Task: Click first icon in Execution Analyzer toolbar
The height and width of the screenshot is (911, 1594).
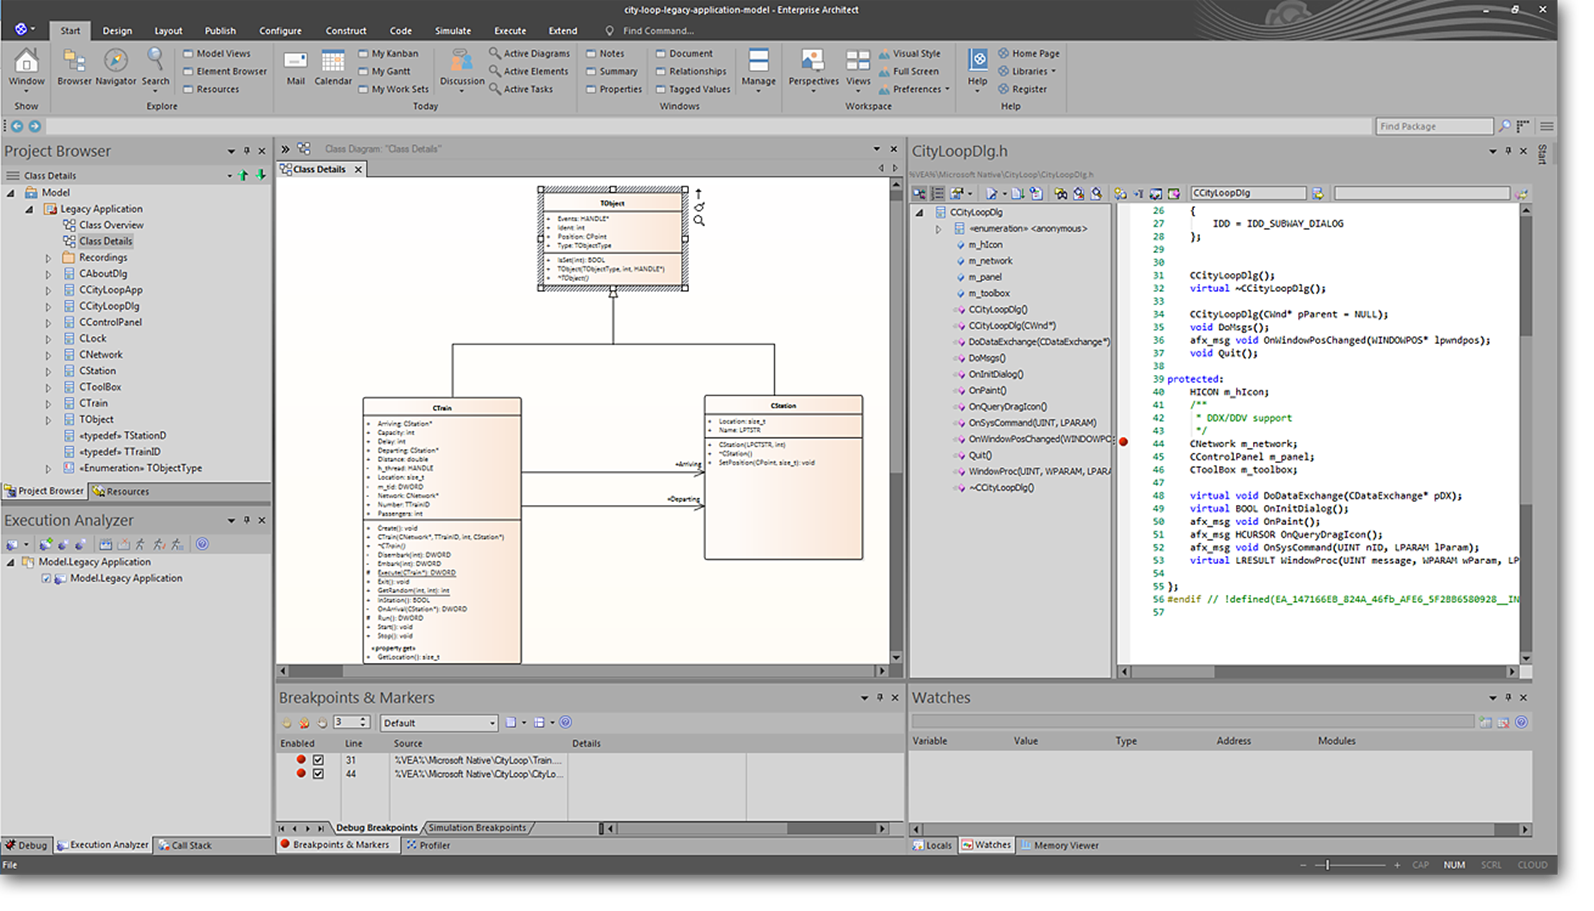Action: point(12,544)
